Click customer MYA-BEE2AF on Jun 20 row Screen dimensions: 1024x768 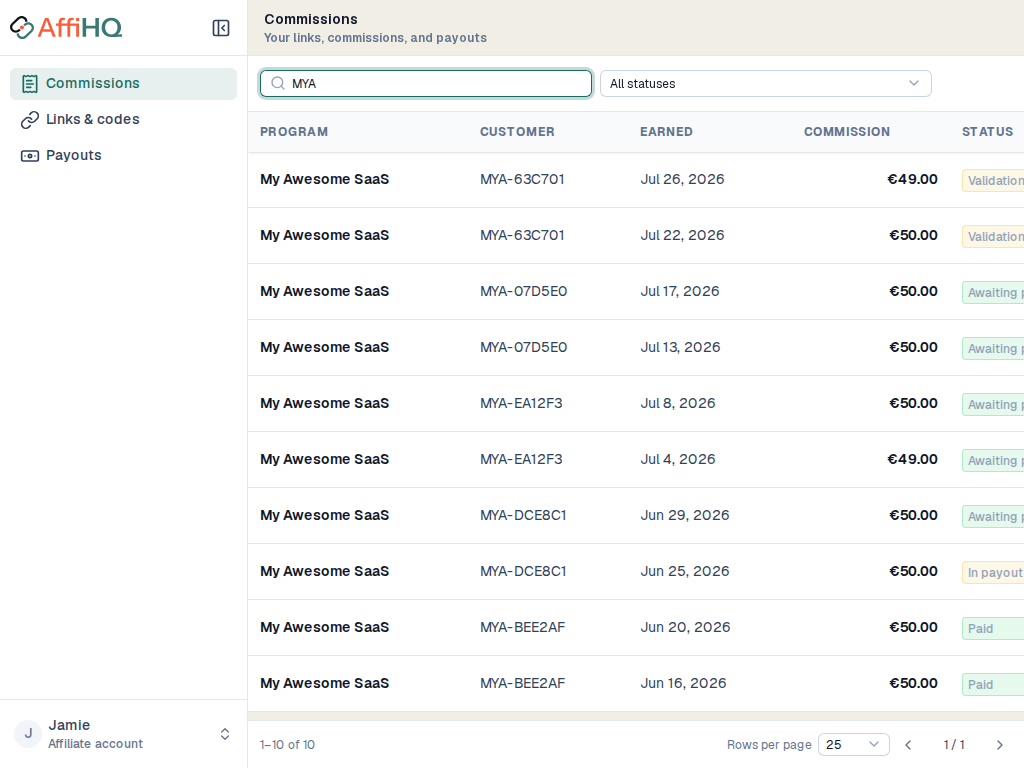[x=522, y=628]
